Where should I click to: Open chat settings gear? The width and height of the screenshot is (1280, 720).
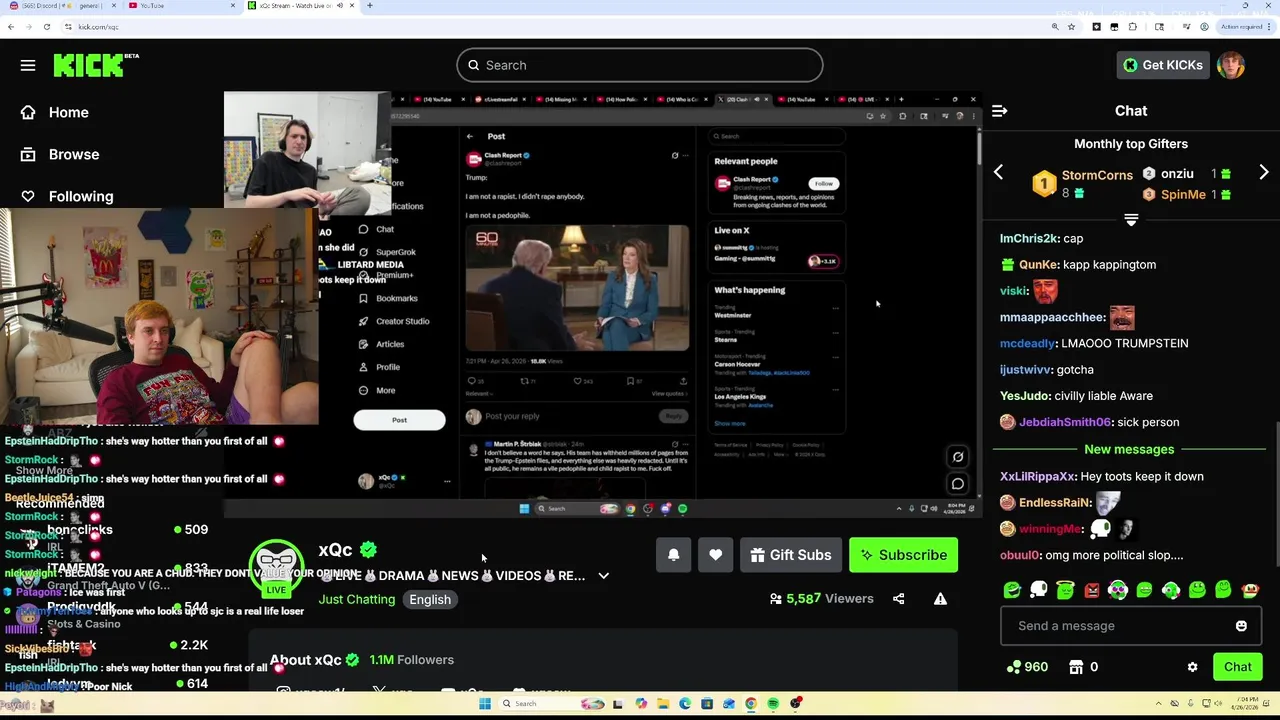point(1192,667)
